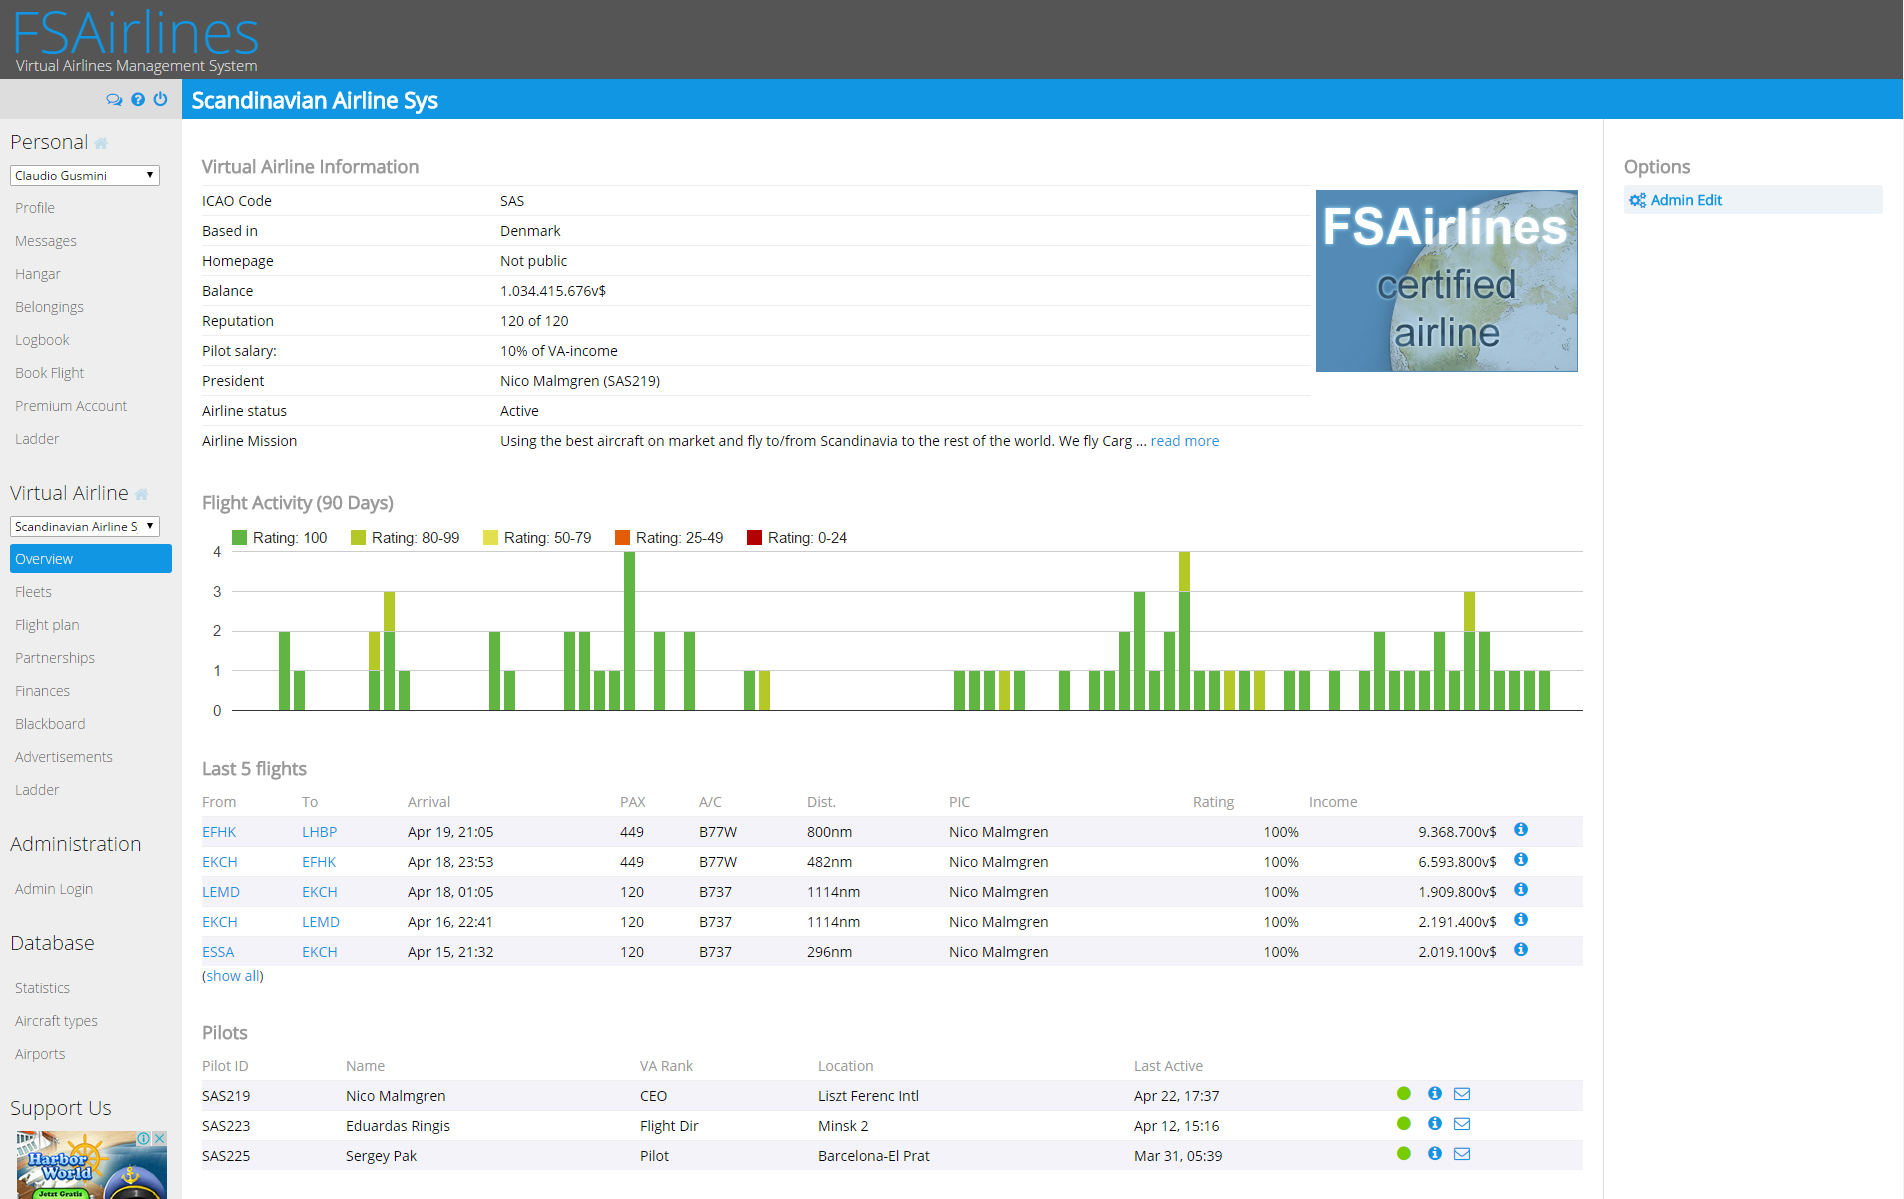
Task: Open Finances in the sidebar menu
Action: coord(42,691)
